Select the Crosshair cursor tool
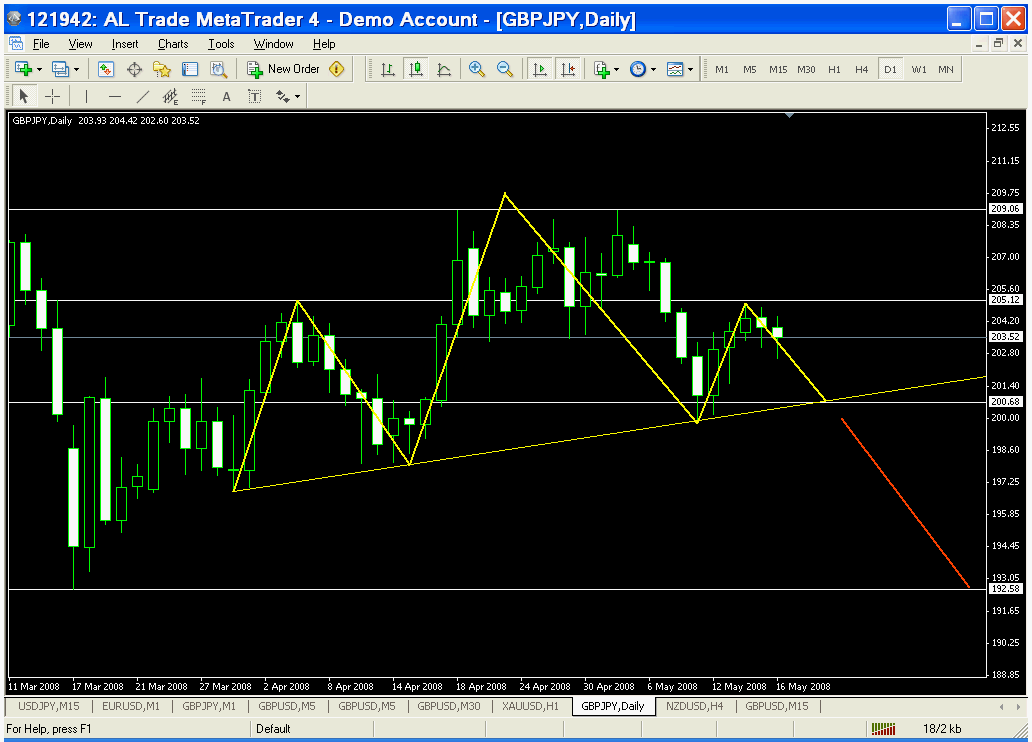 point(53,96)
